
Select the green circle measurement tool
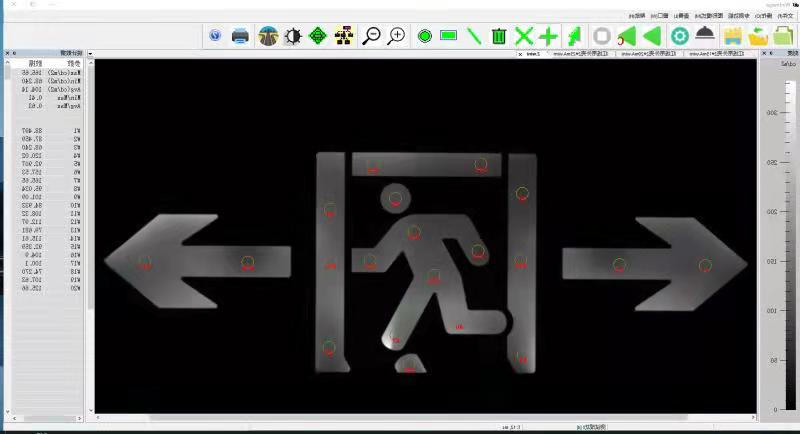coord(424,36)
